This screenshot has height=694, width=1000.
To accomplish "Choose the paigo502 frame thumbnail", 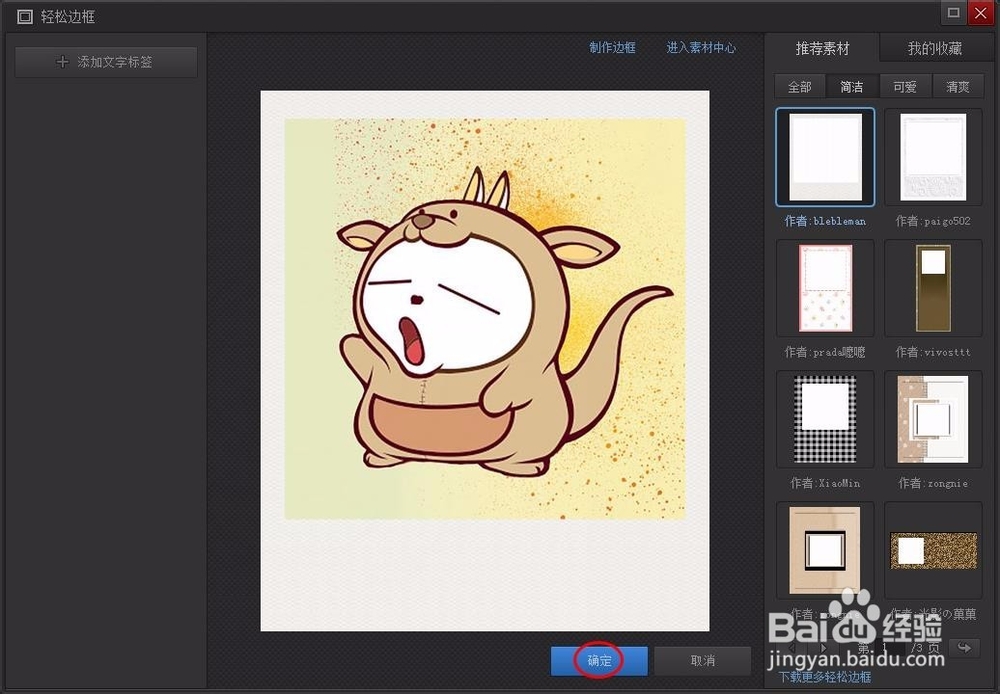I will [933, 157].
